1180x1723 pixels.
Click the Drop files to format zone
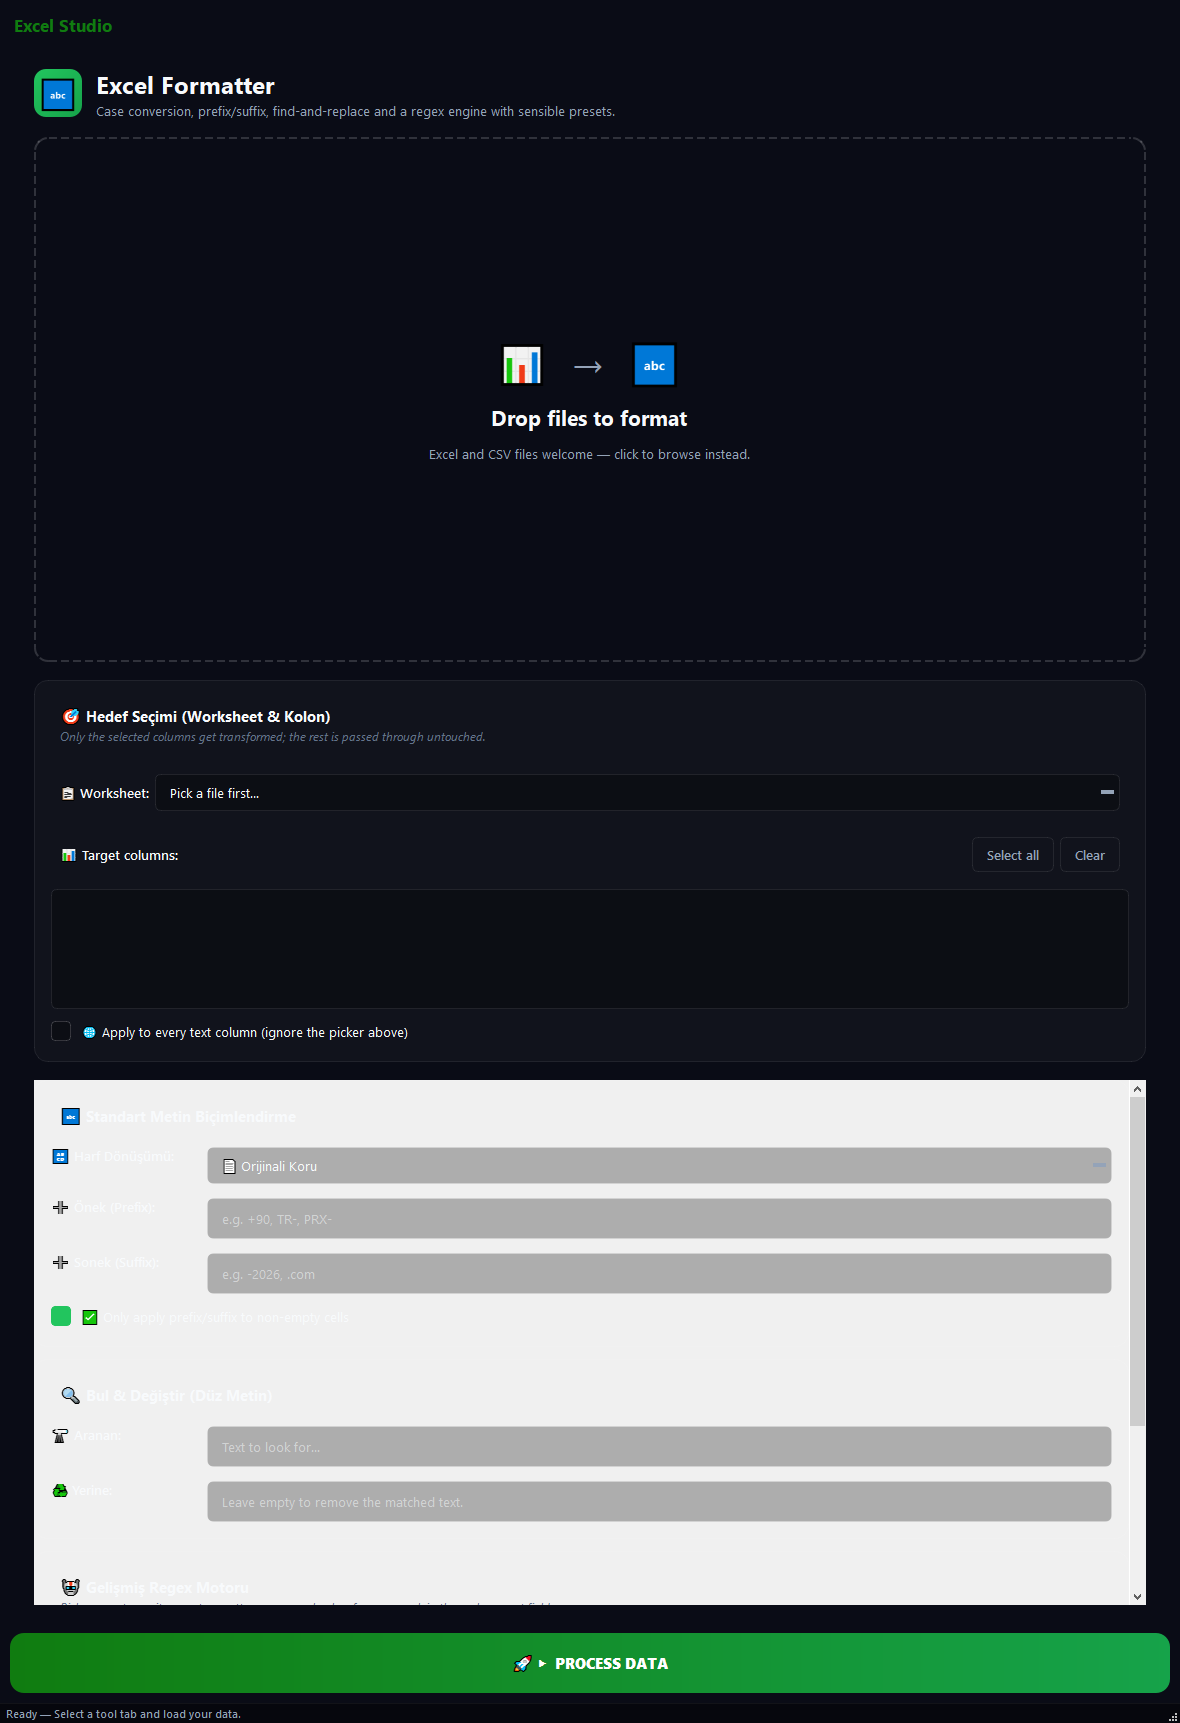click(x=590, y=400)
